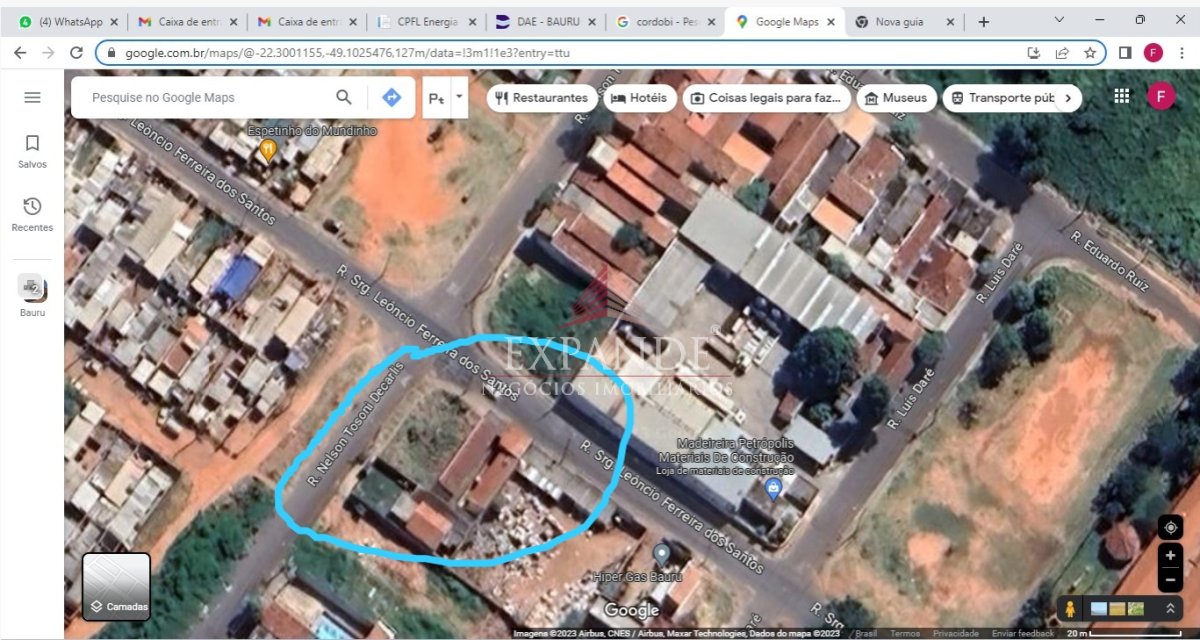Expand the imagery strip double chevron

(x=1166, y=608)
